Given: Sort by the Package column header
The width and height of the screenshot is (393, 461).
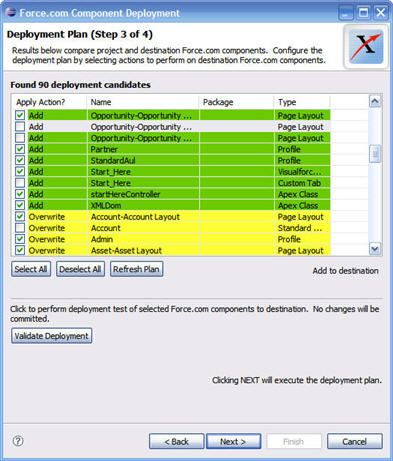Looking at the screenshot, I should pos(236,102).
